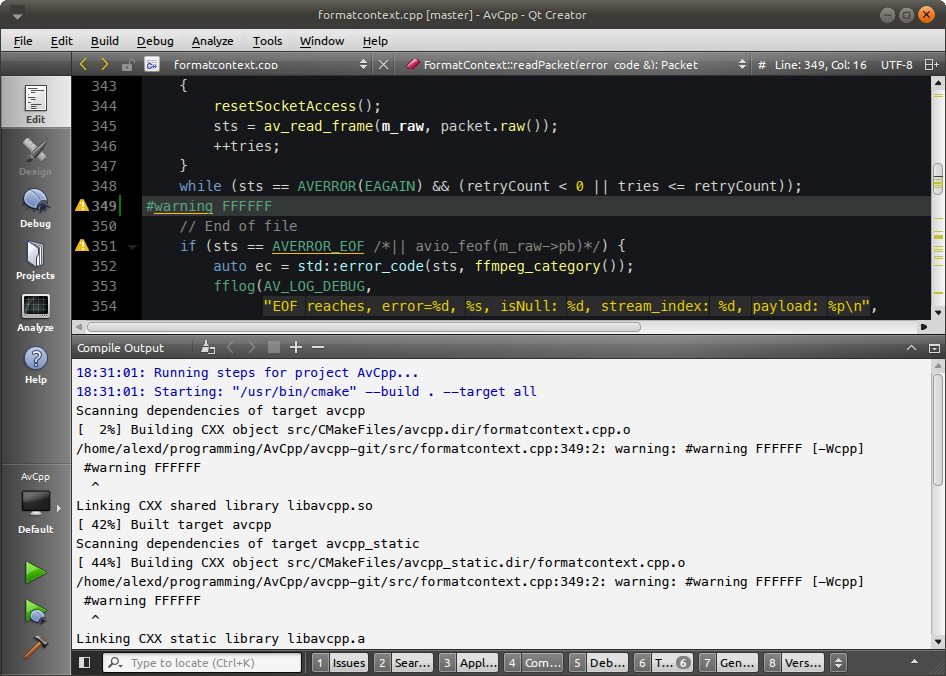This screenshot has height=676, width=946.
Task: Toggle the Debugger Console pane
Action: [598, 663]
